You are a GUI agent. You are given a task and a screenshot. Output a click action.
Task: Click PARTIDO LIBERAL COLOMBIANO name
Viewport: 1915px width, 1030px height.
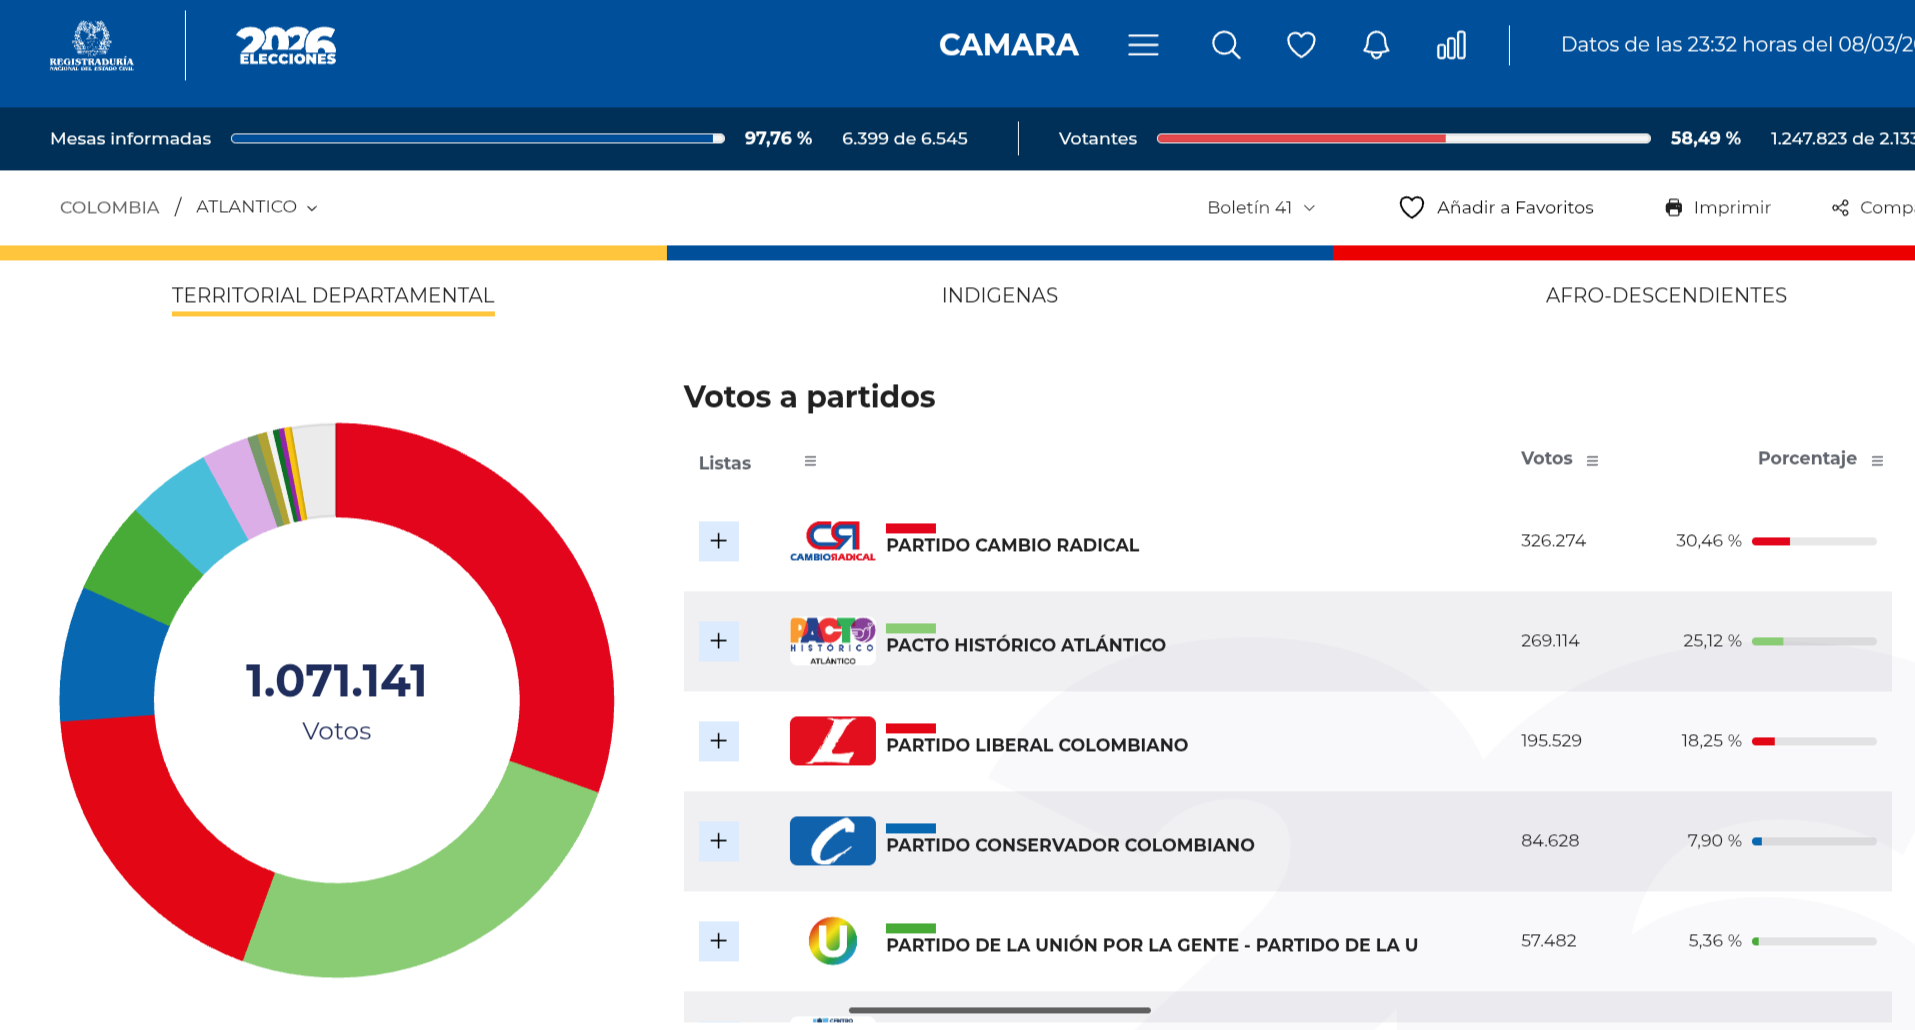pos(1037,745)
